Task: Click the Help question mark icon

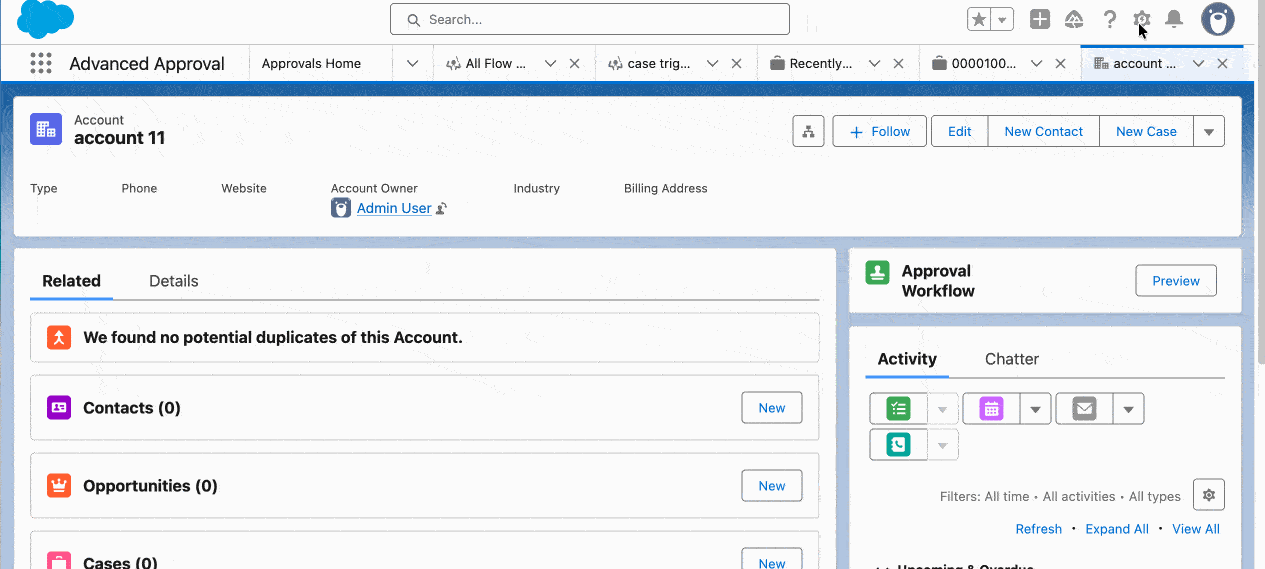Action: [1109, 19]
